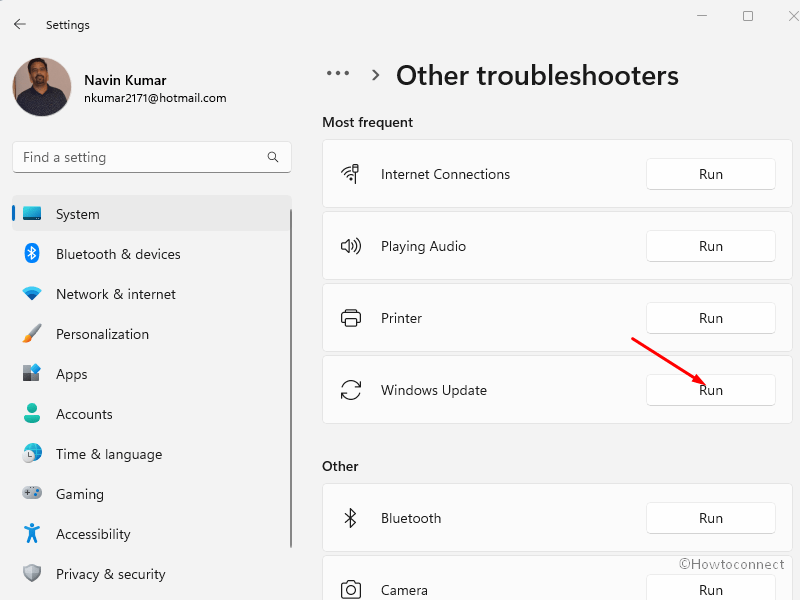The image size is (800, 600).
Task: Click the Bluetooth troubleshooter label
Action: click(411, 518)
